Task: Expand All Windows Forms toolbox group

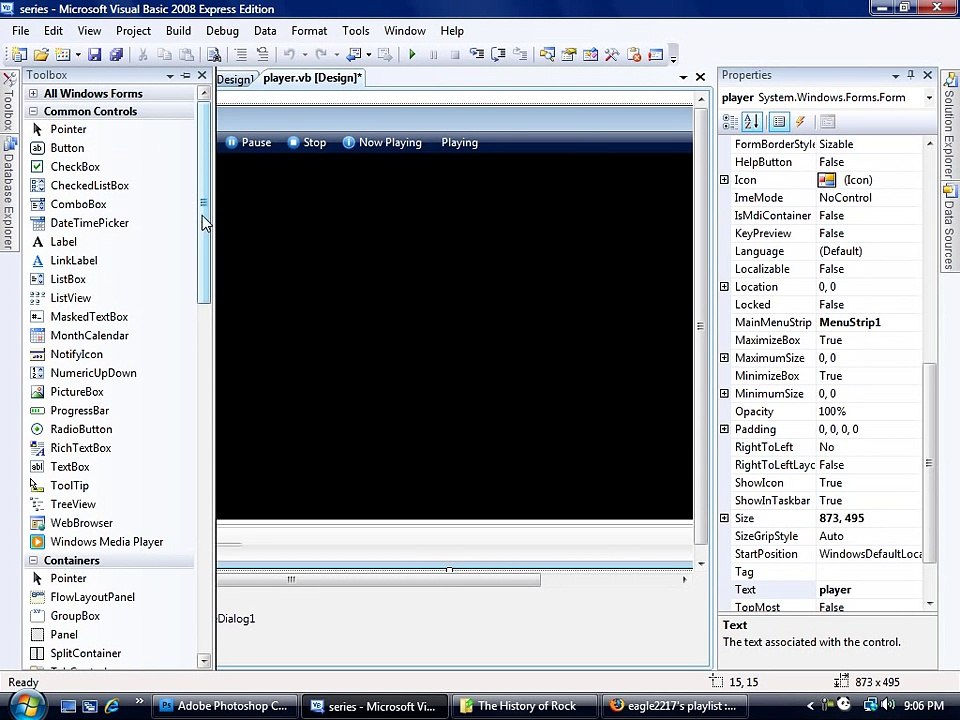Action: 34,94
